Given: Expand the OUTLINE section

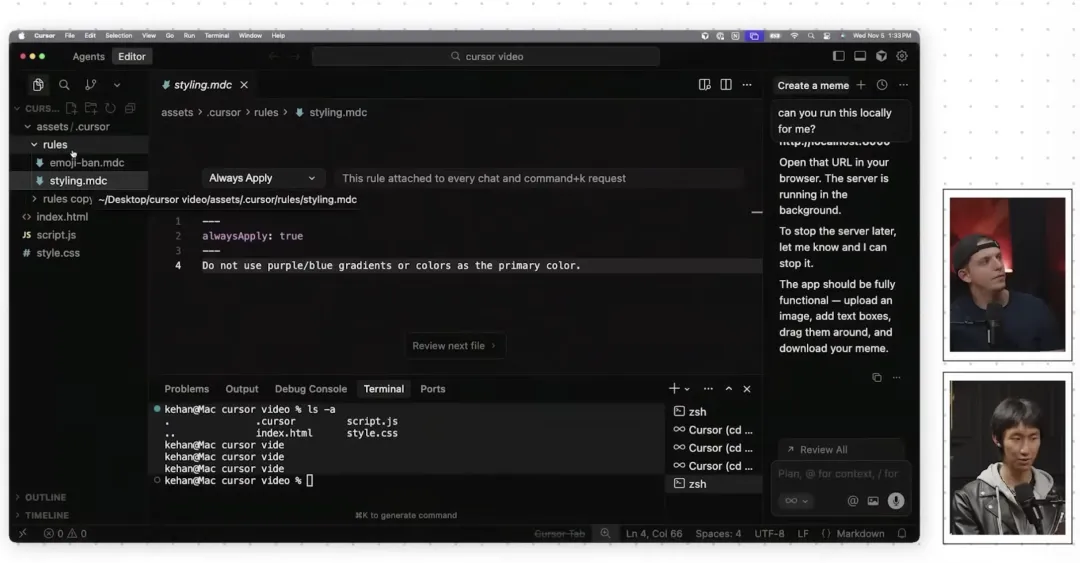Looking at the screenshot, I should click(45, 497).
